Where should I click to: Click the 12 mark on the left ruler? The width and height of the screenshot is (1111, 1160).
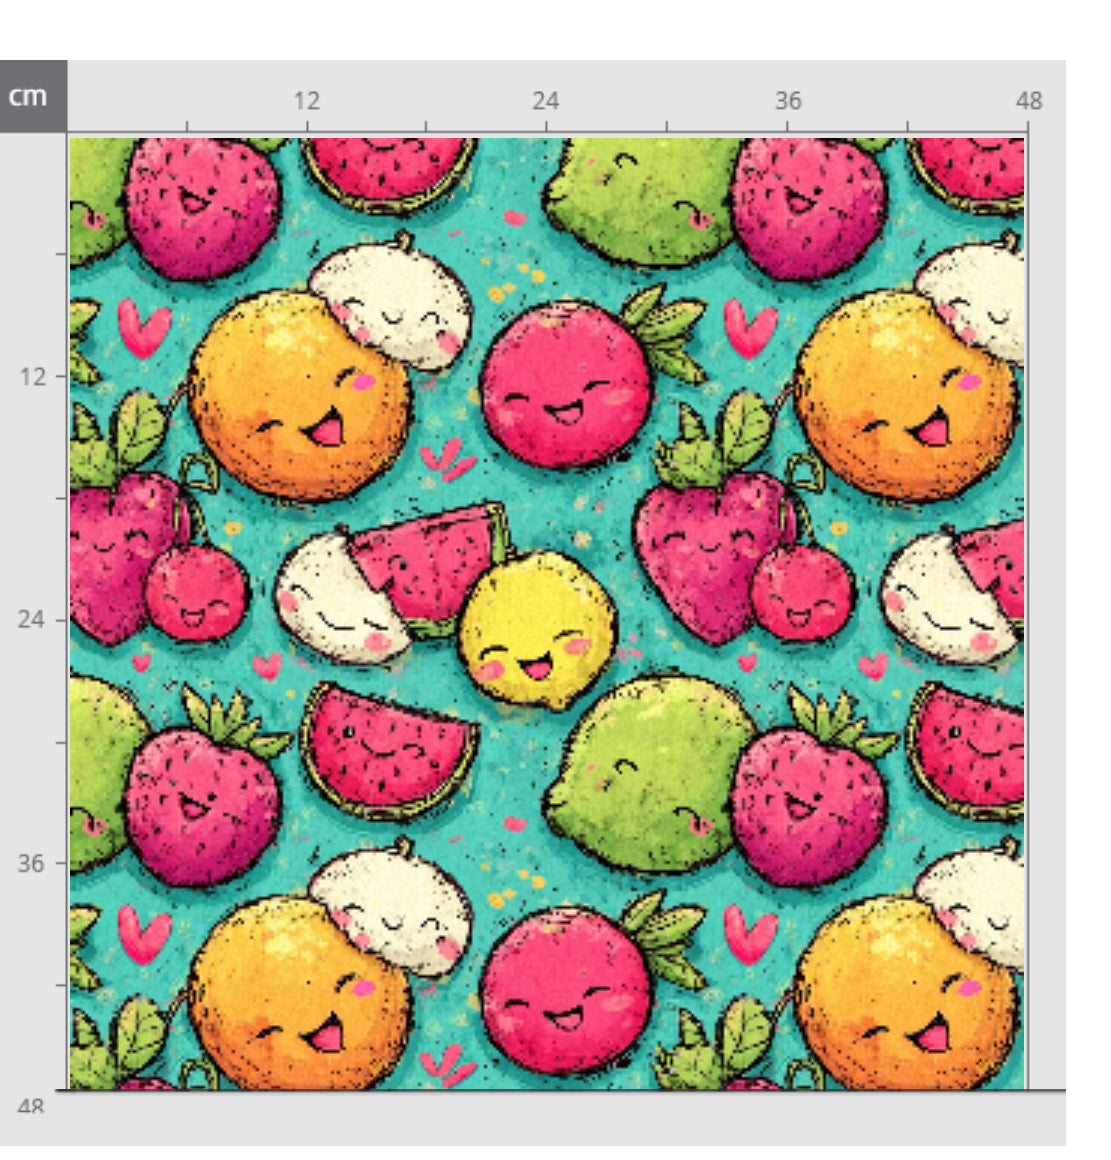click(31, 376)
